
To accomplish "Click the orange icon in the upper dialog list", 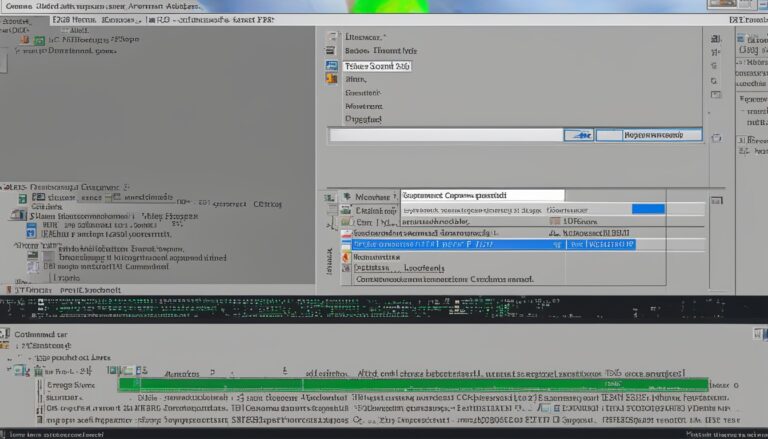I will [331, 78].
